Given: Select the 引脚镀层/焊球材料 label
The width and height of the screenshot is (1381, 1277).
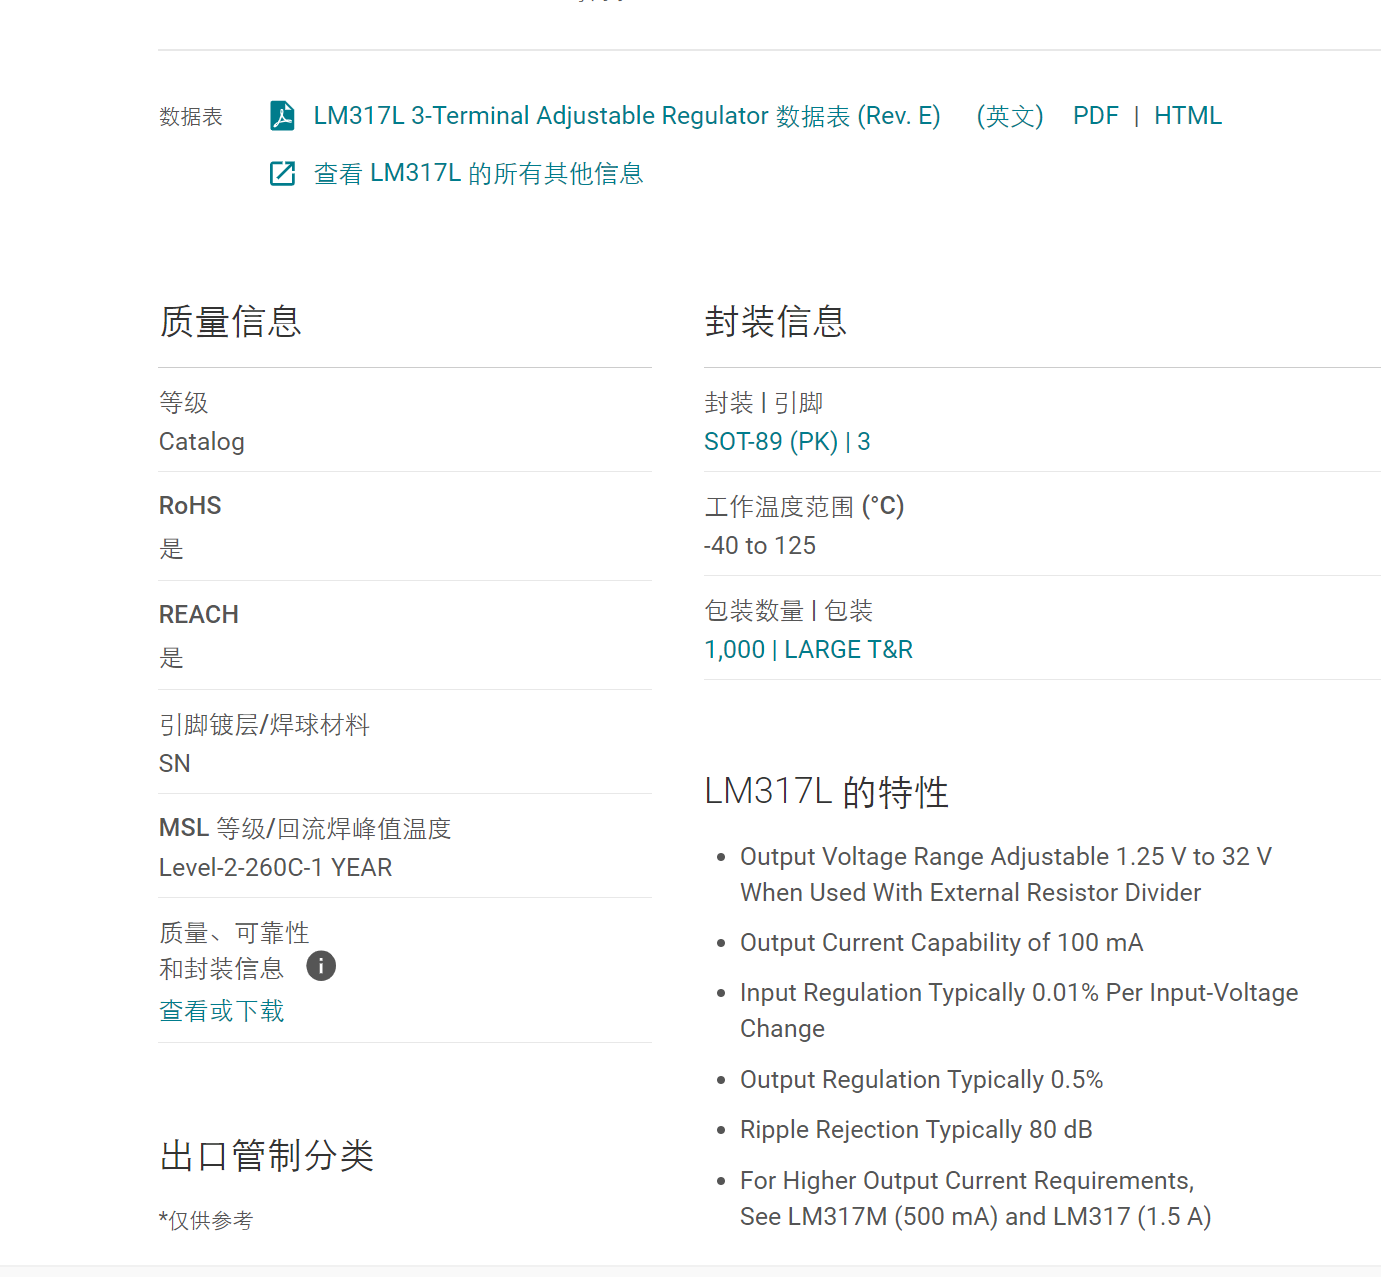Looking at the screenshot, I should pos(265,725).
